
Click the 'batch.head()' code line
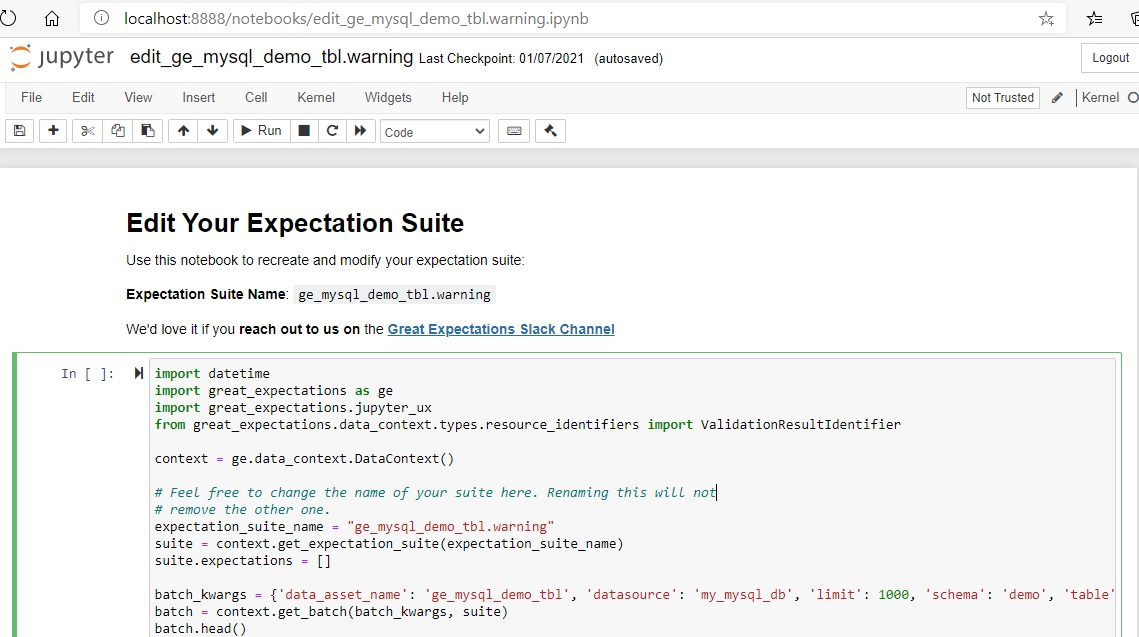pyautogui.click(x=200, y=628)
